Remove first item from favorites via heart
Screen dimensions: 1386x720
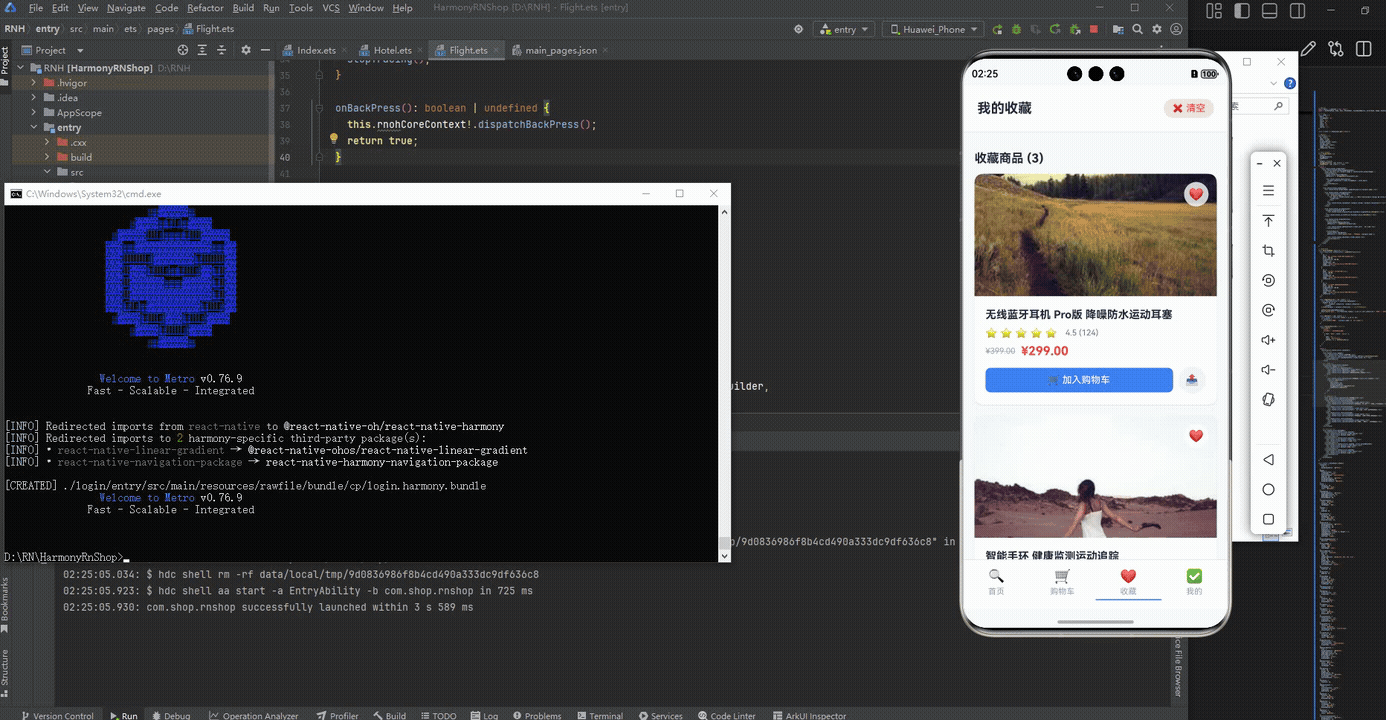(1196, 194)
